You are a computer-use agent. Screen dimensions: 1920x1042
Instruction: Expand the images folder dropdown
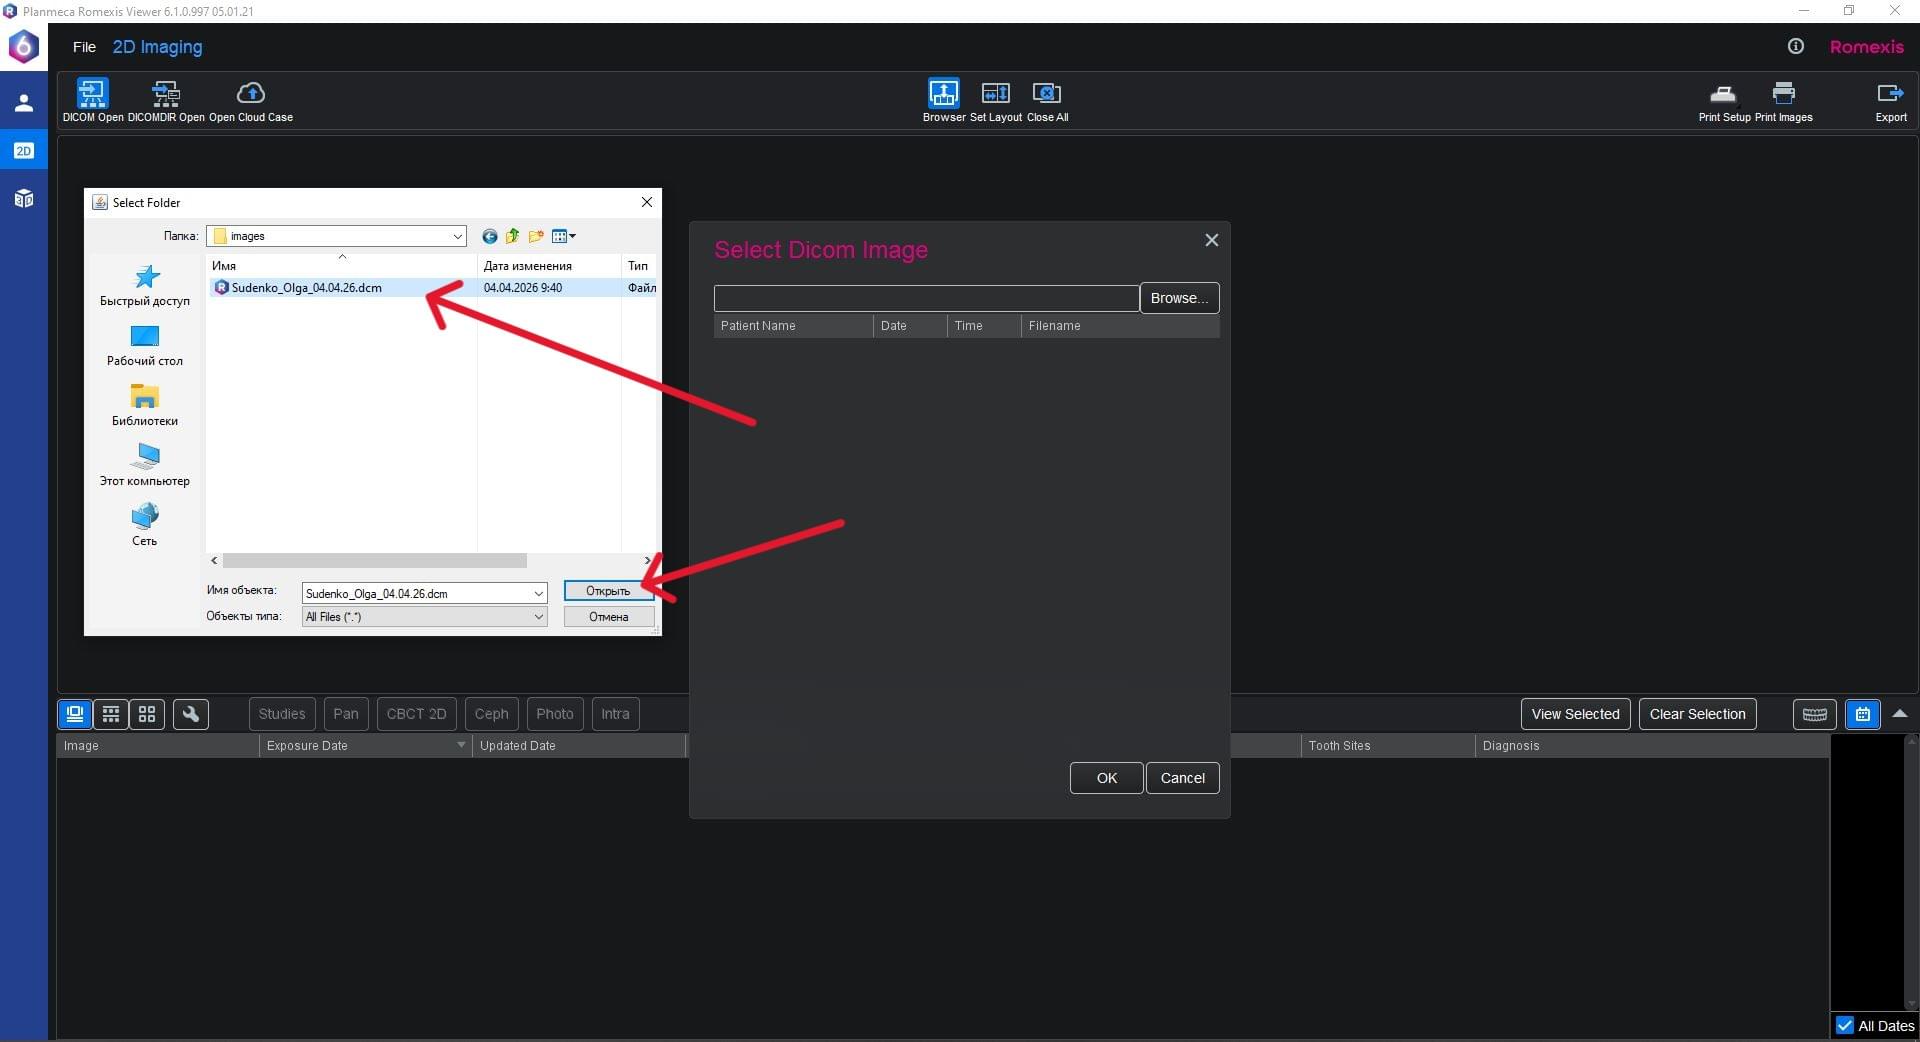tap(457, 237)
